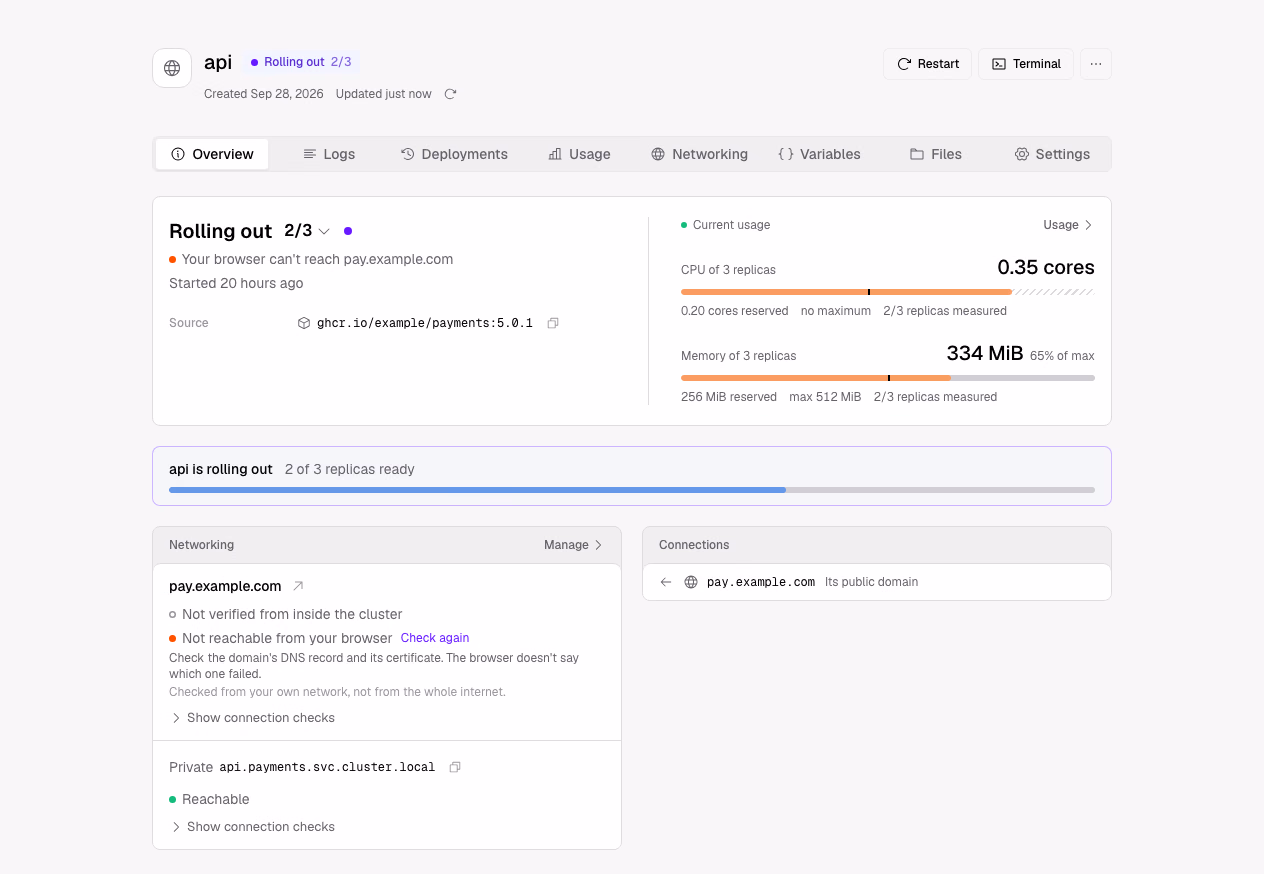Click "Not verified from inside the cluster"
The image size is (1264, 874).
tap(292, 614)
